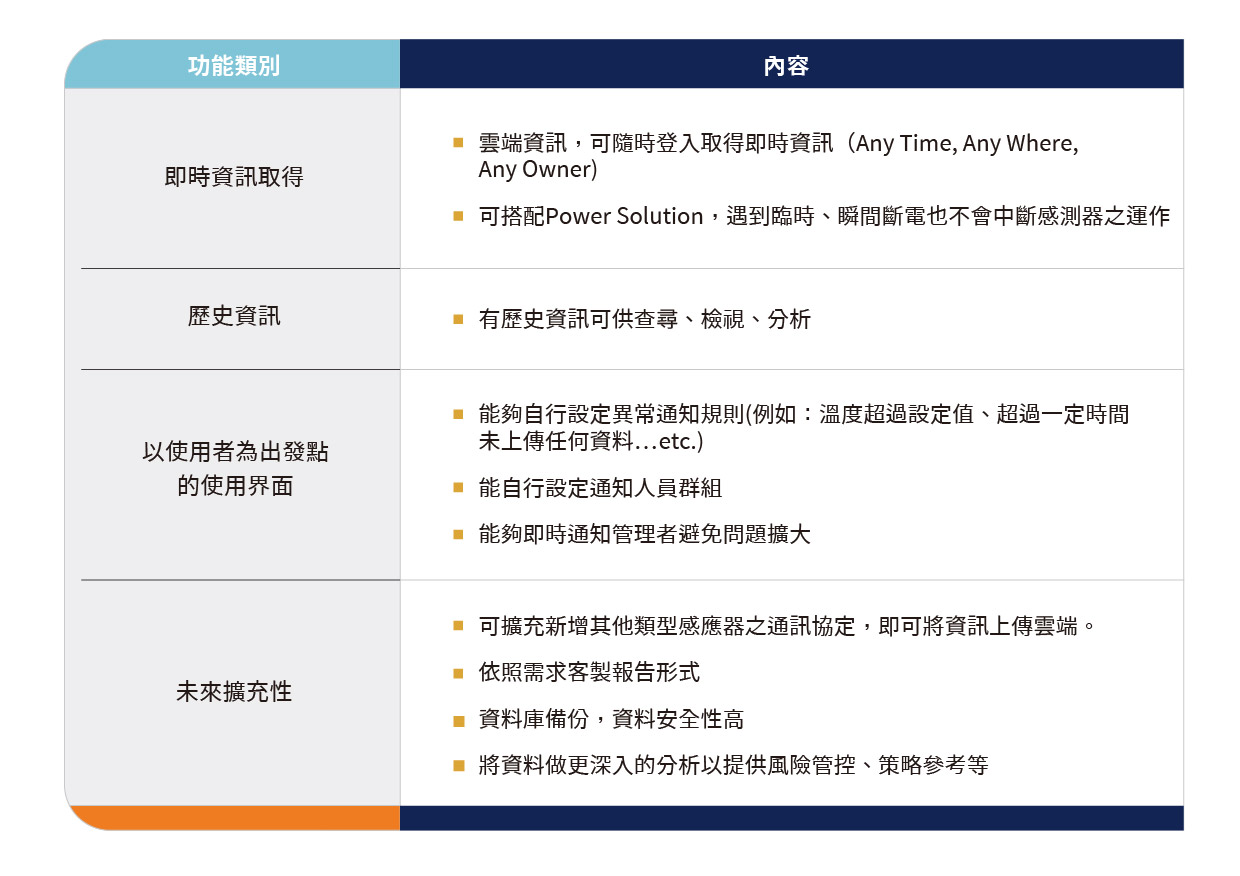Select the 歷史資訊 row label

[233, 317]
